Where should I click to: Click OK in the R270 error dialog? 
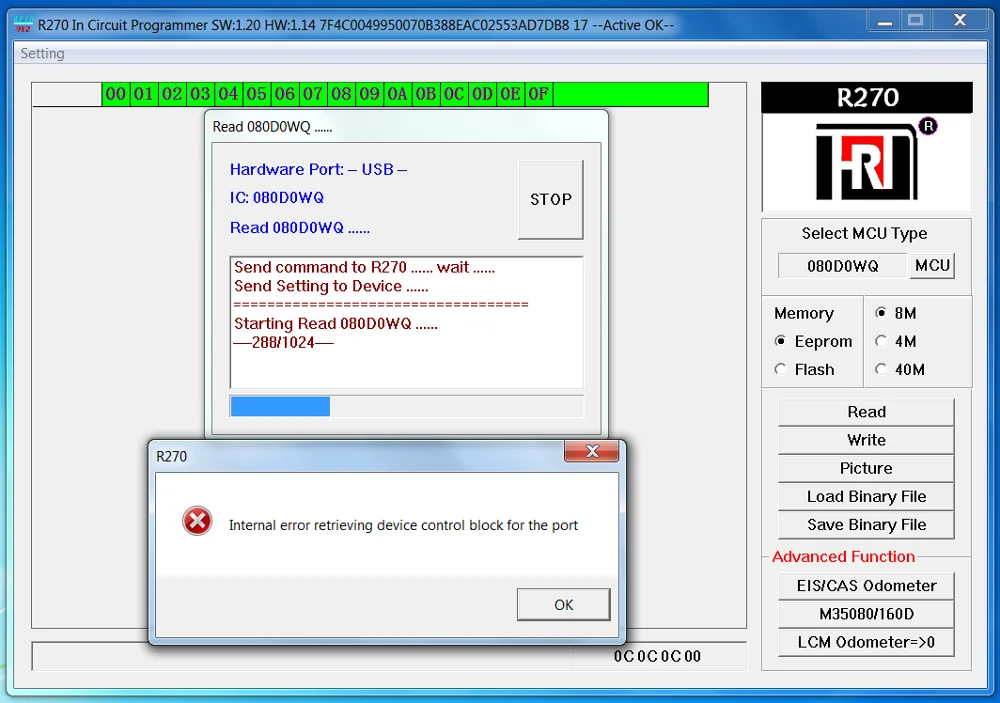(x=563, y=604)
